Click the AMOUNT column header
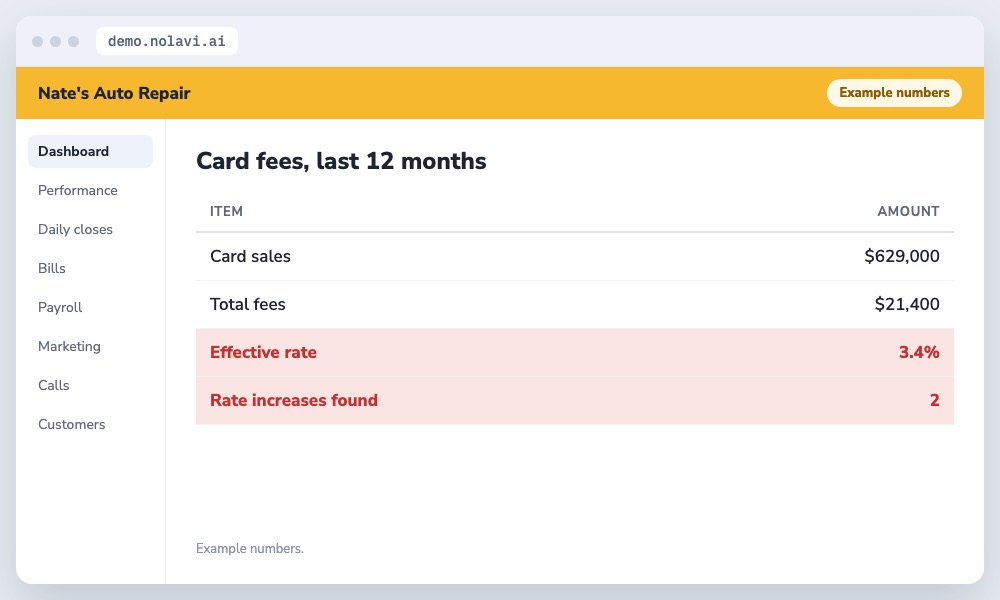 [x=908, y=211]
